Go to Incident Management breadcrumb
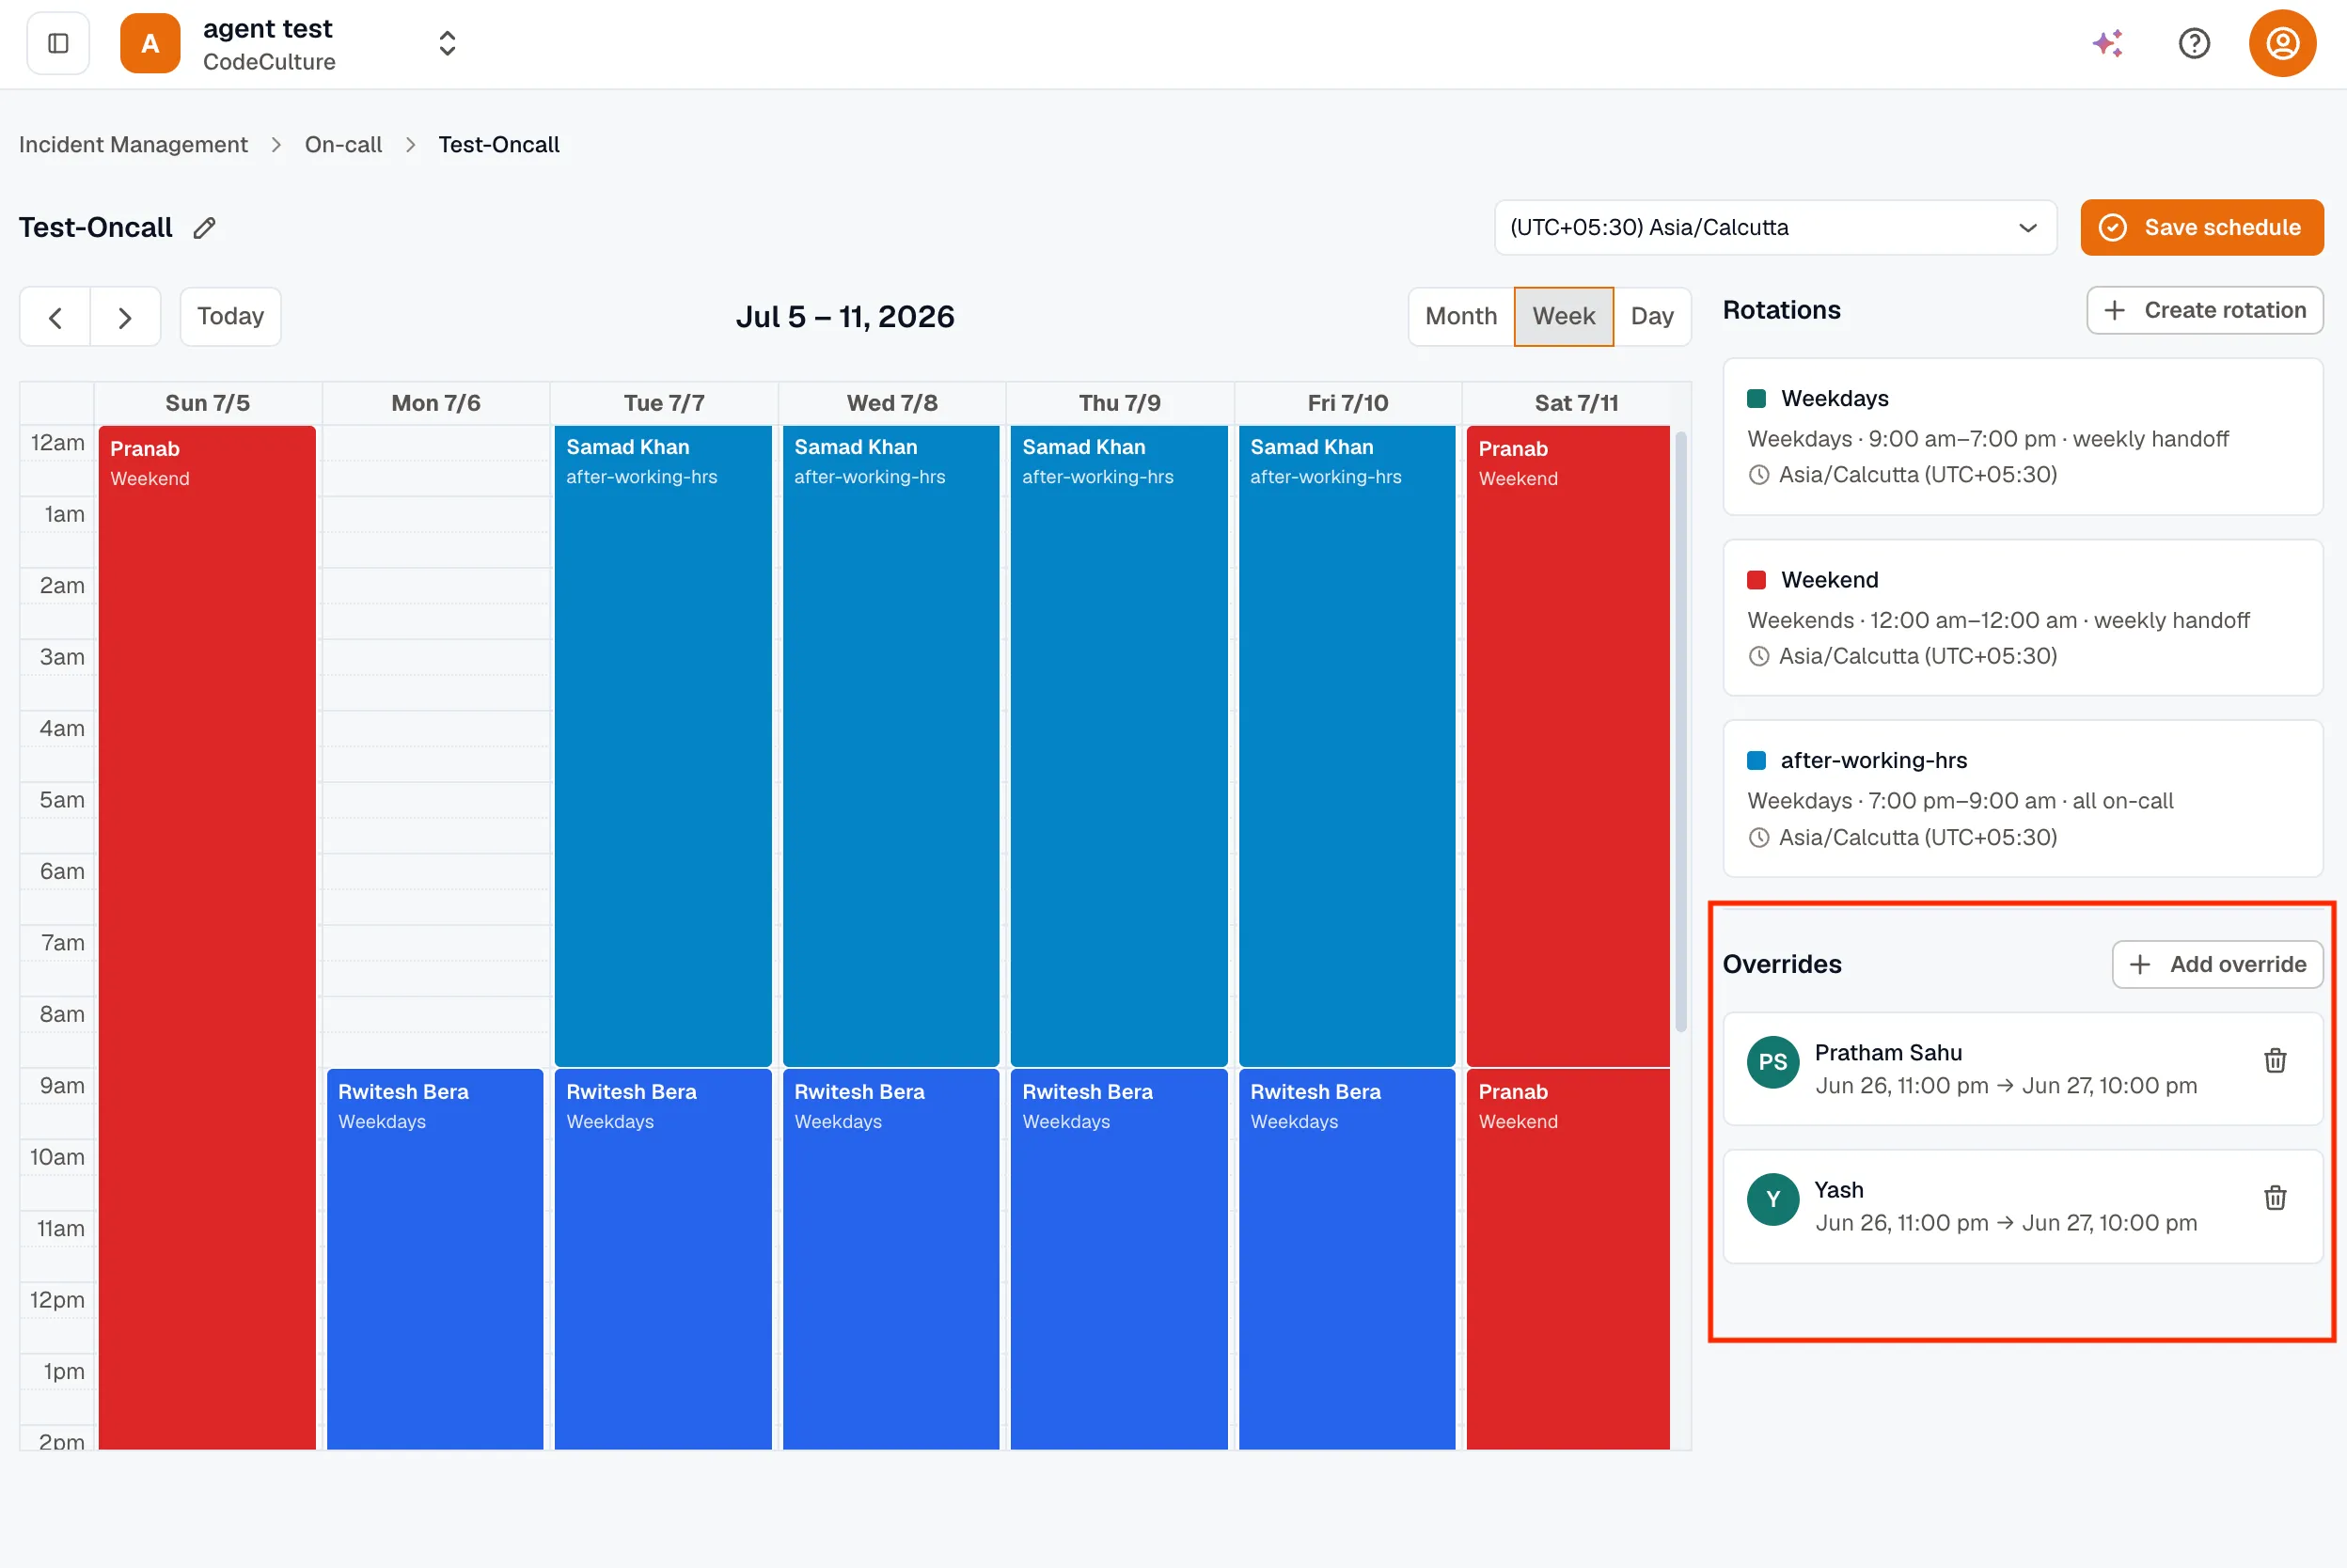The height and width of the screenshot is (1568, 2347). click(x=133, y=144)
